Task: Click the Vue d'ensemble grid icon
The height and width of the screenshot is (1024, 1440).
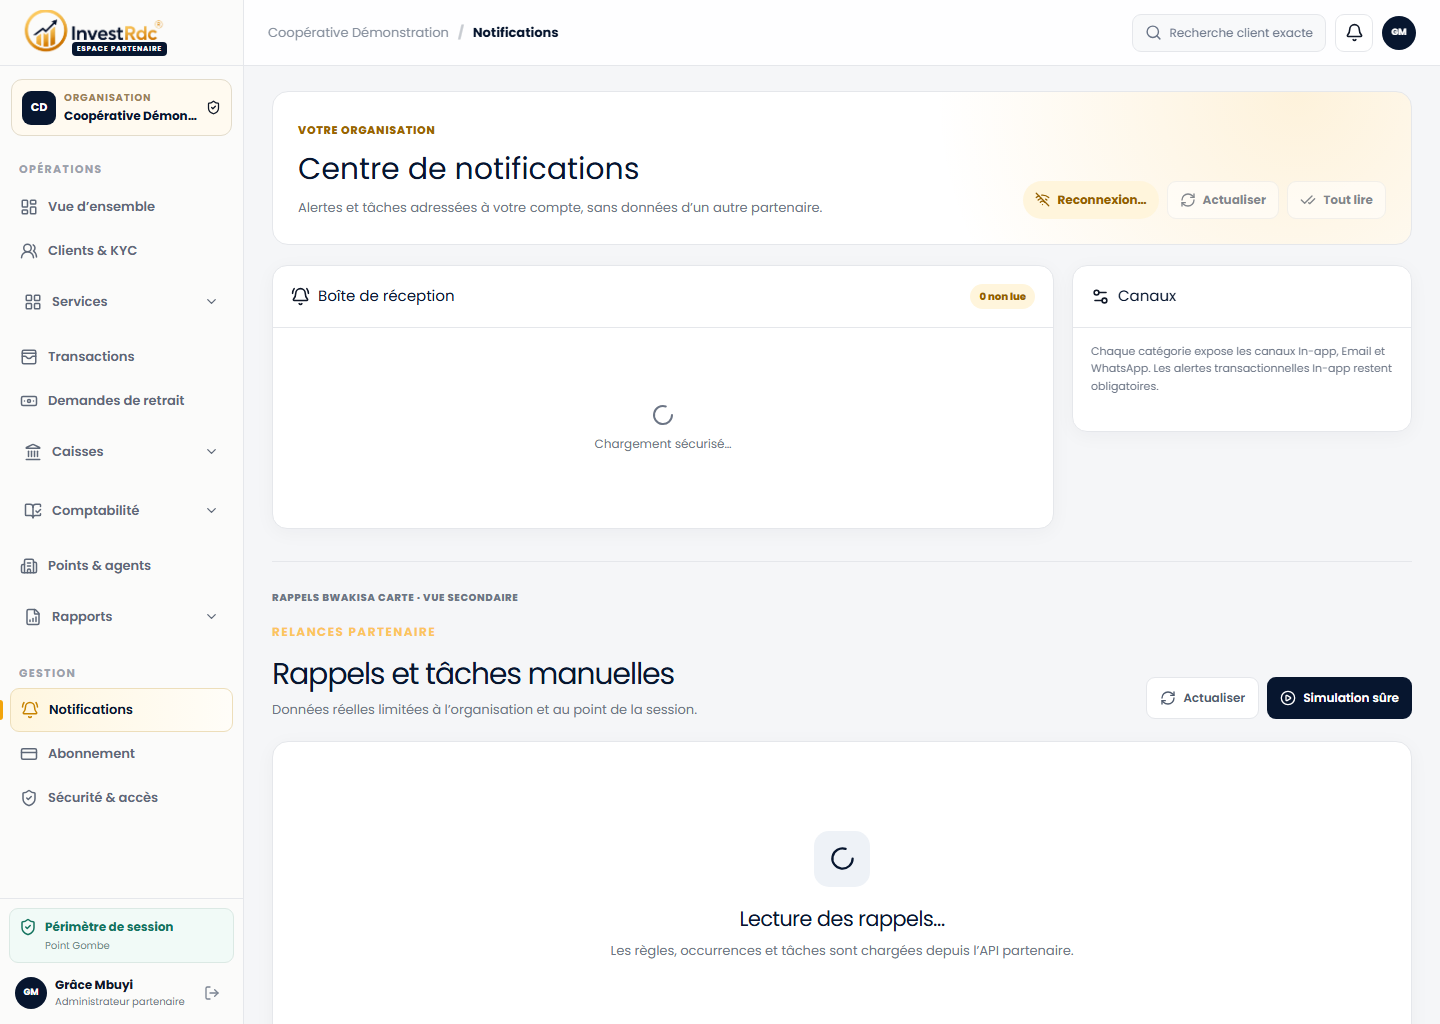Action: [29, 207]
